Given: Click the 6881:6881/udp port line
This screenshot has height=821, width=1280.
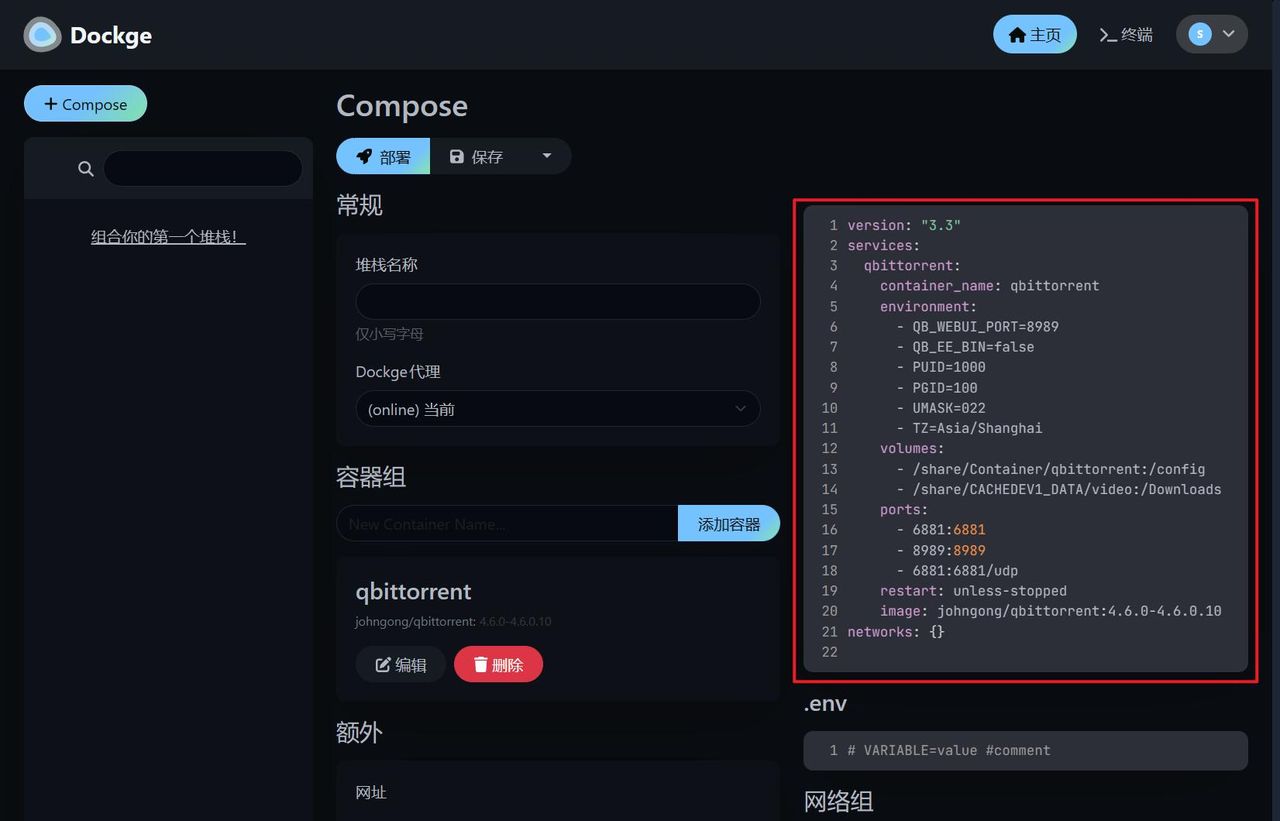Looking at the screenshot, I should [965, 570].
